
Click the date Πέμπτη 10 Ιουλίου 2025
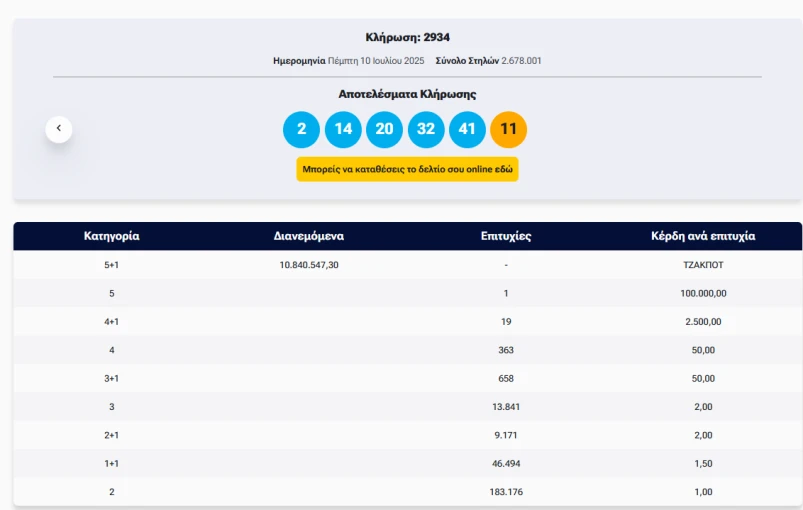pos(376,60)
